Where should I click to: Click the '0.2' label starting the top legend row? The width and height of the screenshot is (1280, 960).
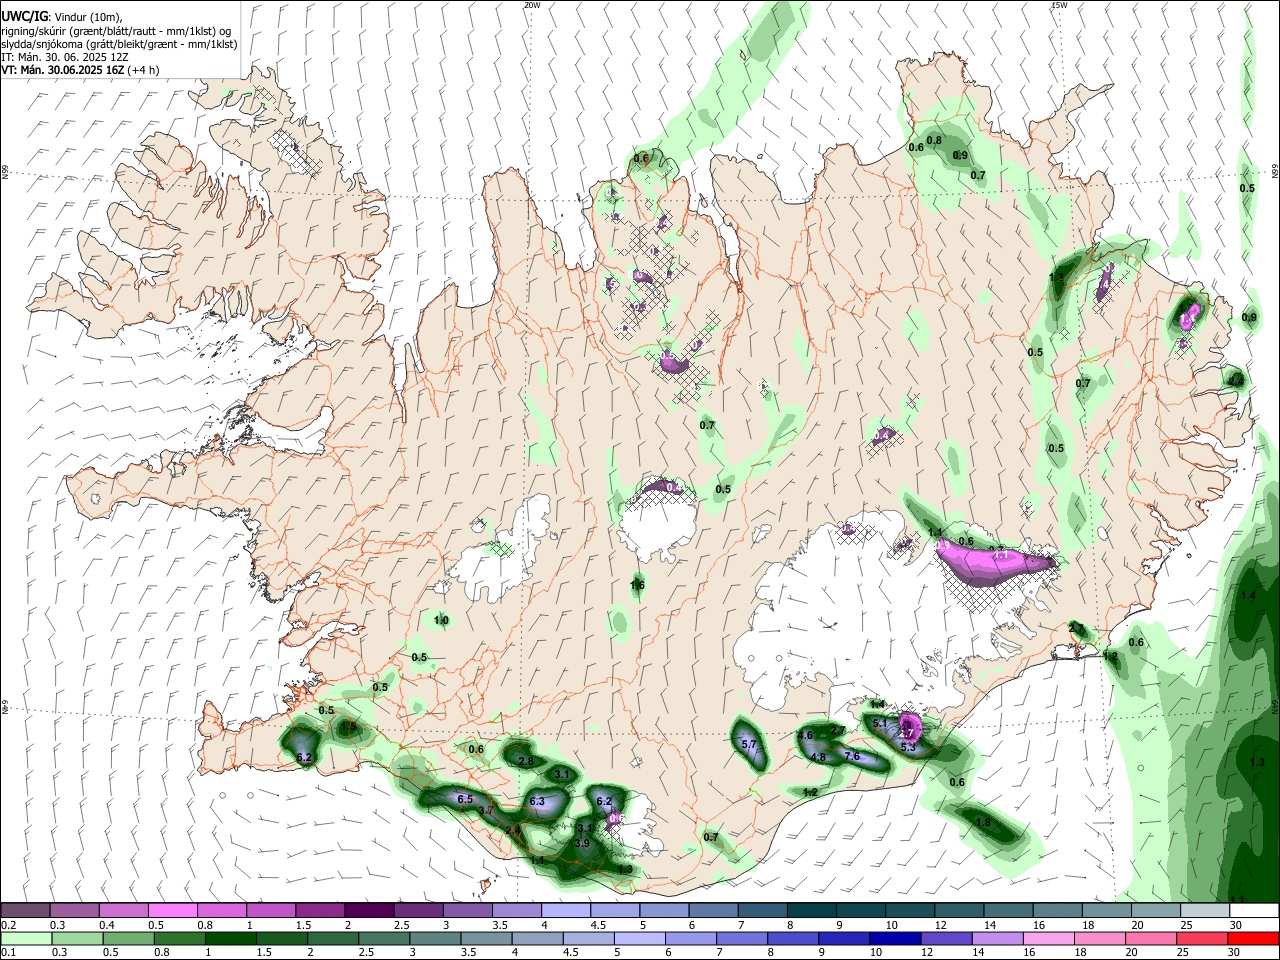tap(8, 925)
